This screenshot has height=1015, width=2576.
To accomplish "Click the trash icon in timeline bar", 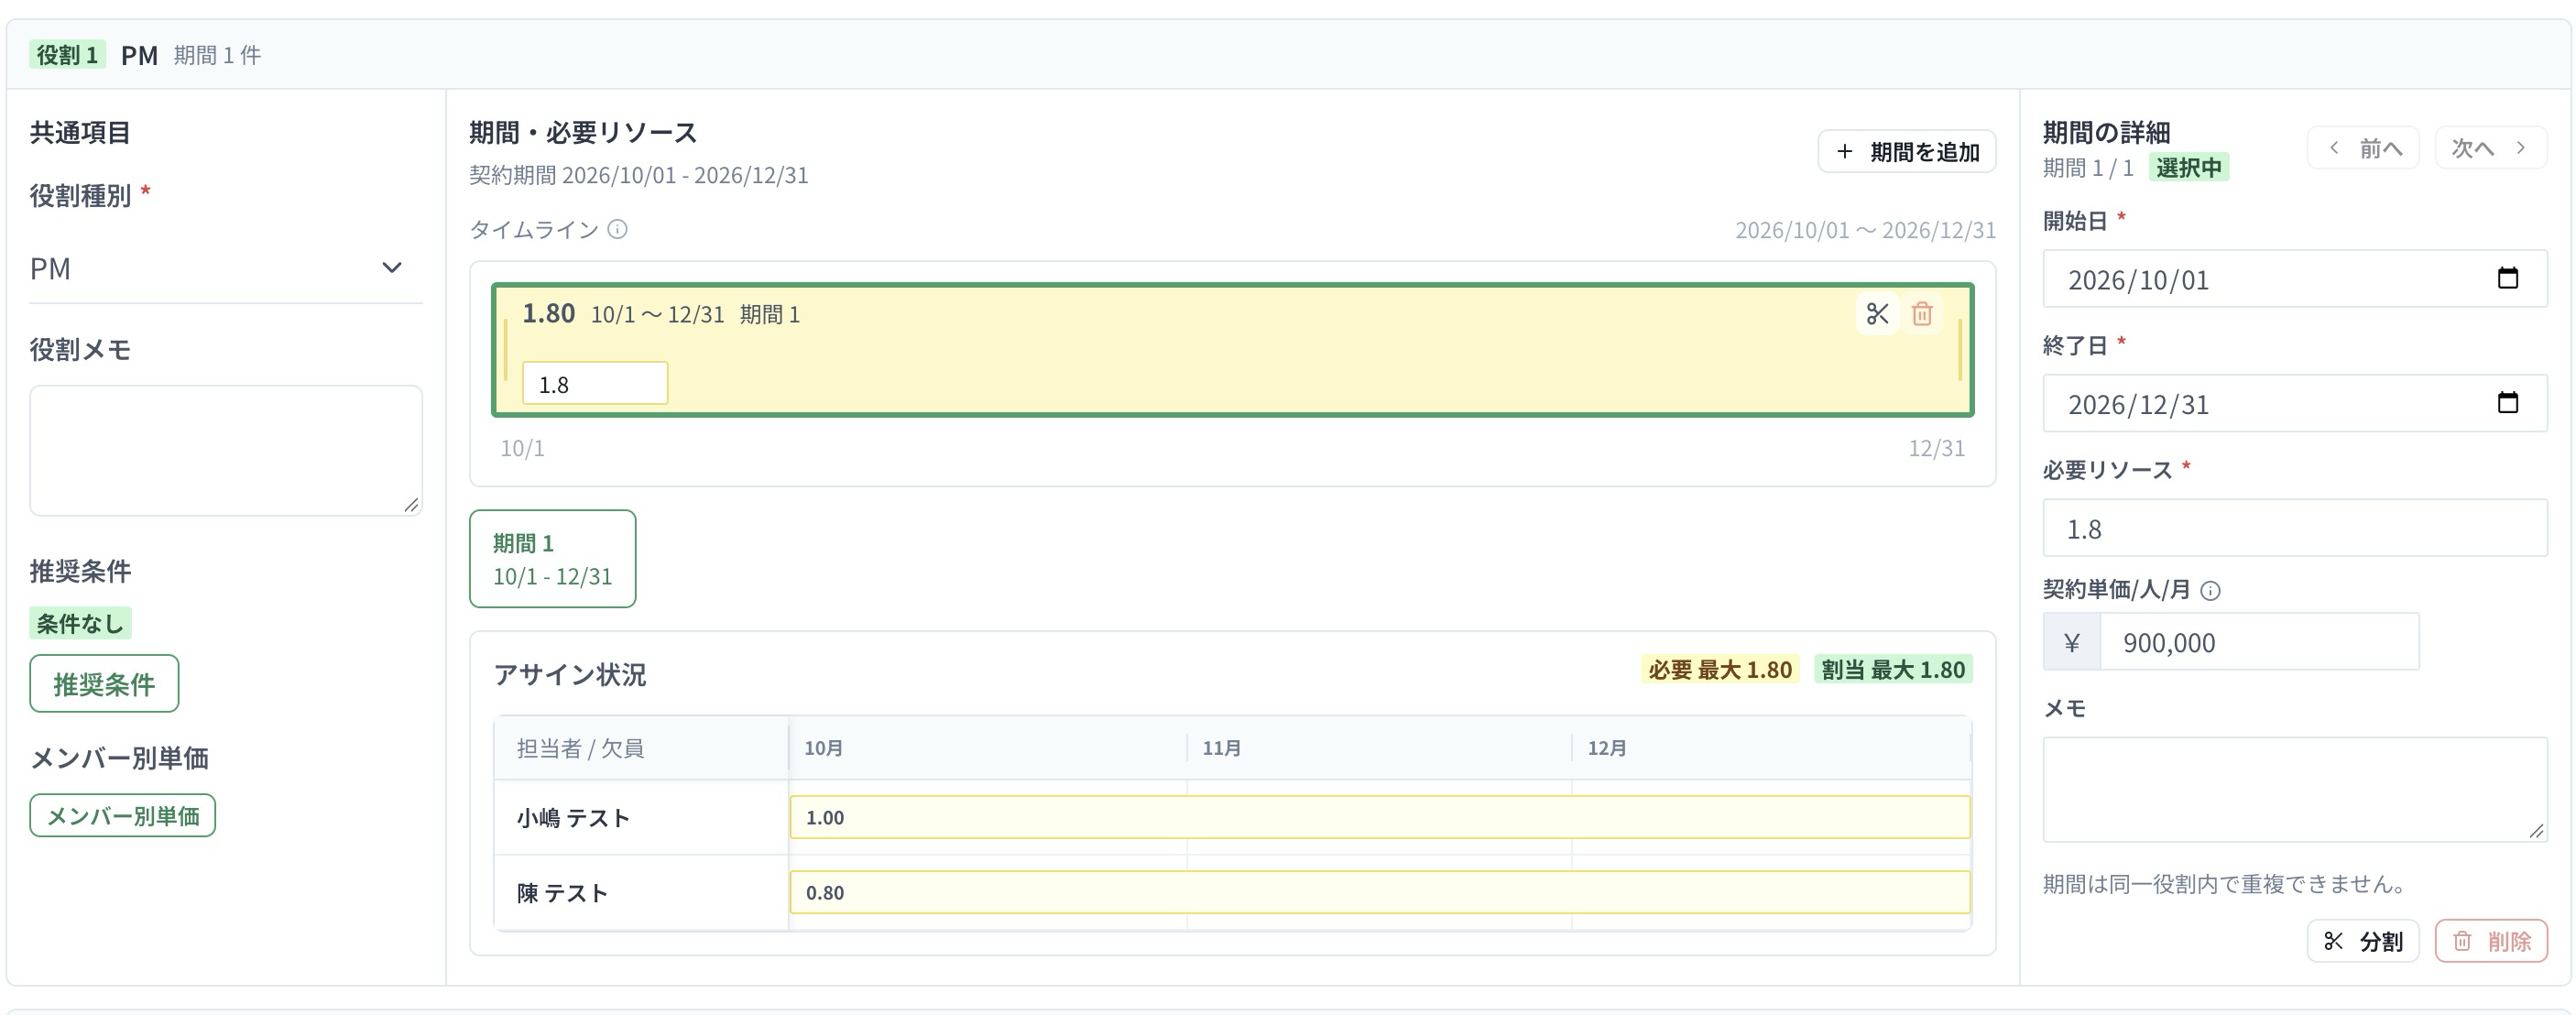I will pyautogui.click(x=1921, y=314).
